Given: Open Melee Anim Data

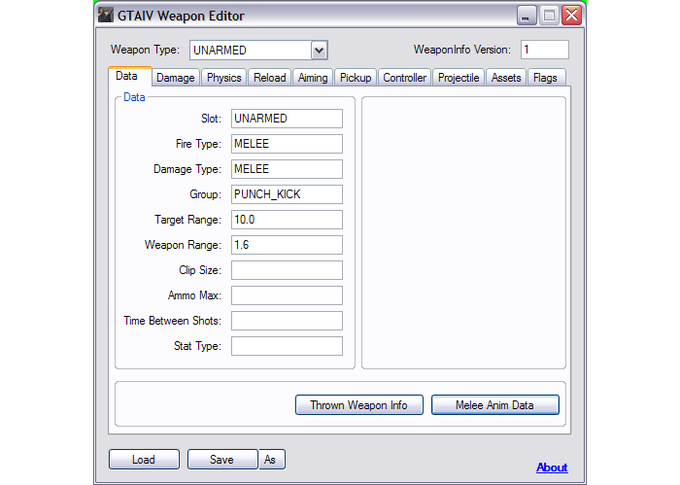Looking at the screenshot, I should (x=495, y=405).
